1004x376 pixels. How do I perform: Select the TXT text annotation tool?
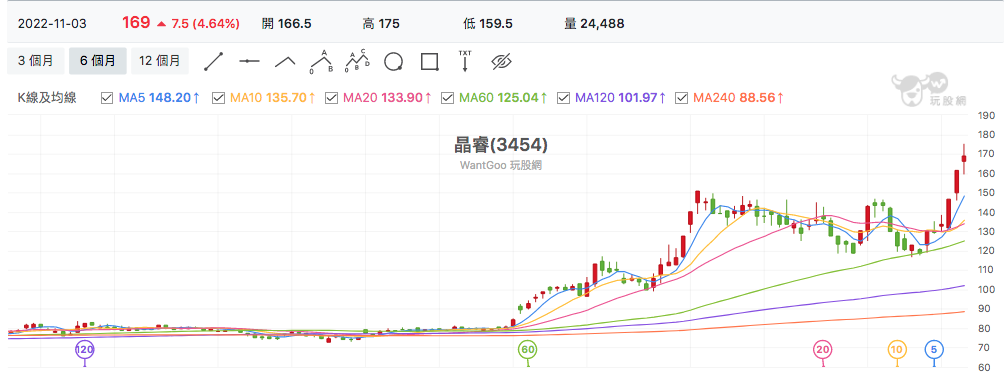pyautogui.click(x=465, y=60)
